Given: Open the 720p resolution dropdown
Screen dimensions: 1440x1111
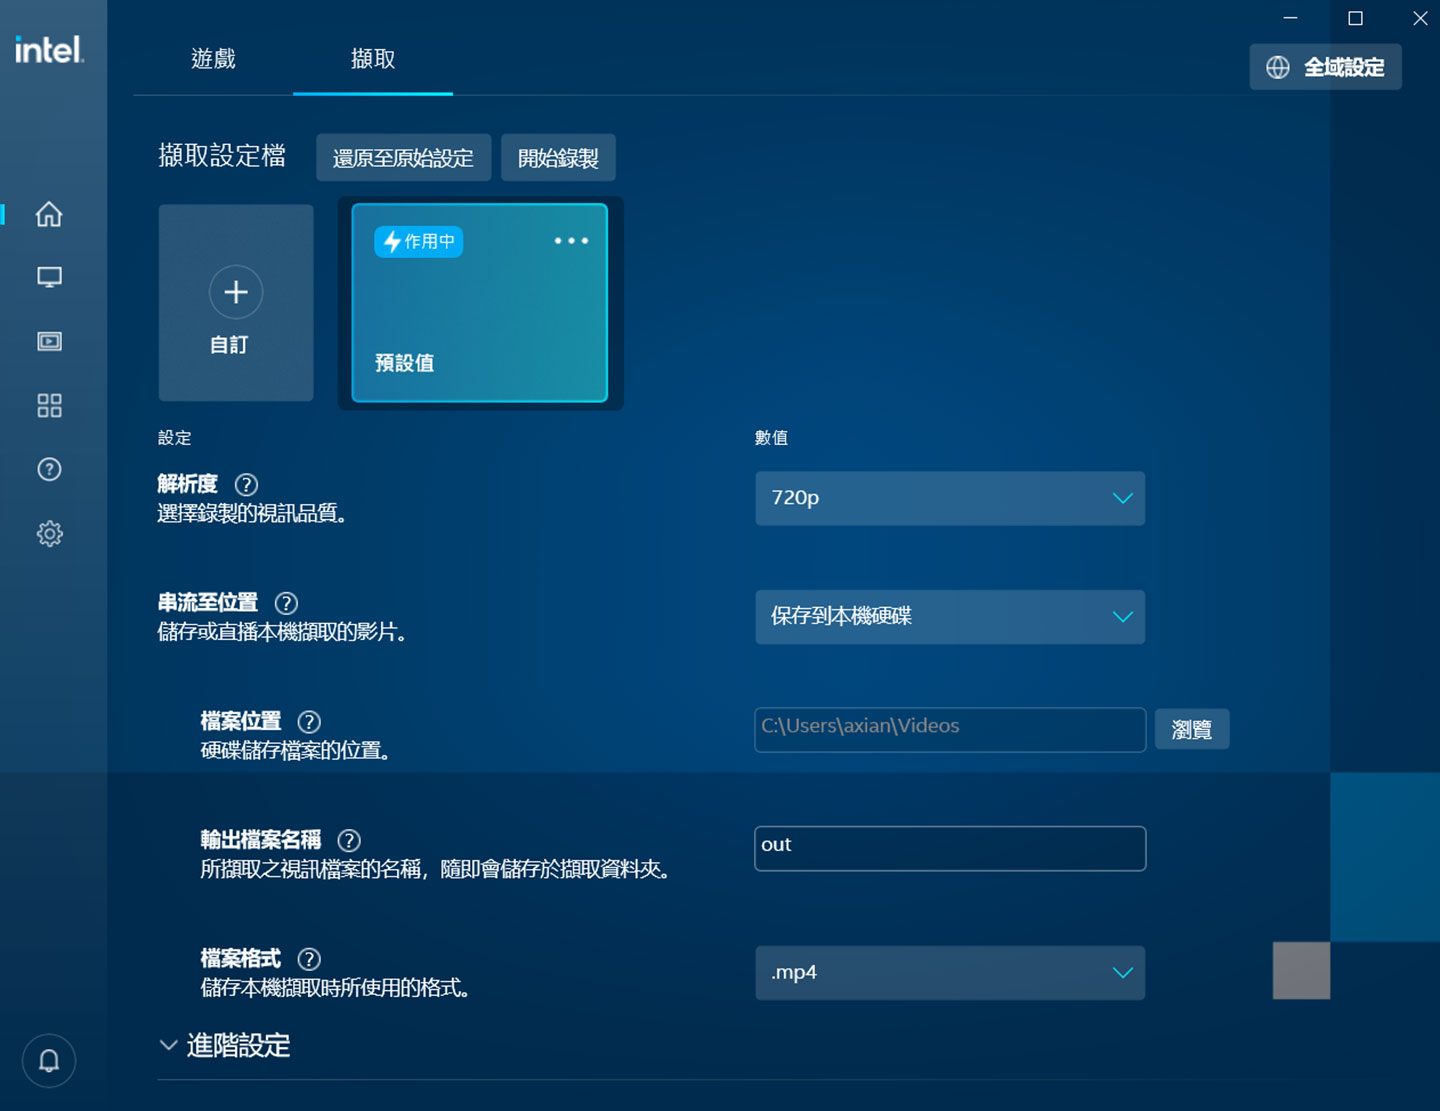Looking at the screenshot, I should [949, 498].
